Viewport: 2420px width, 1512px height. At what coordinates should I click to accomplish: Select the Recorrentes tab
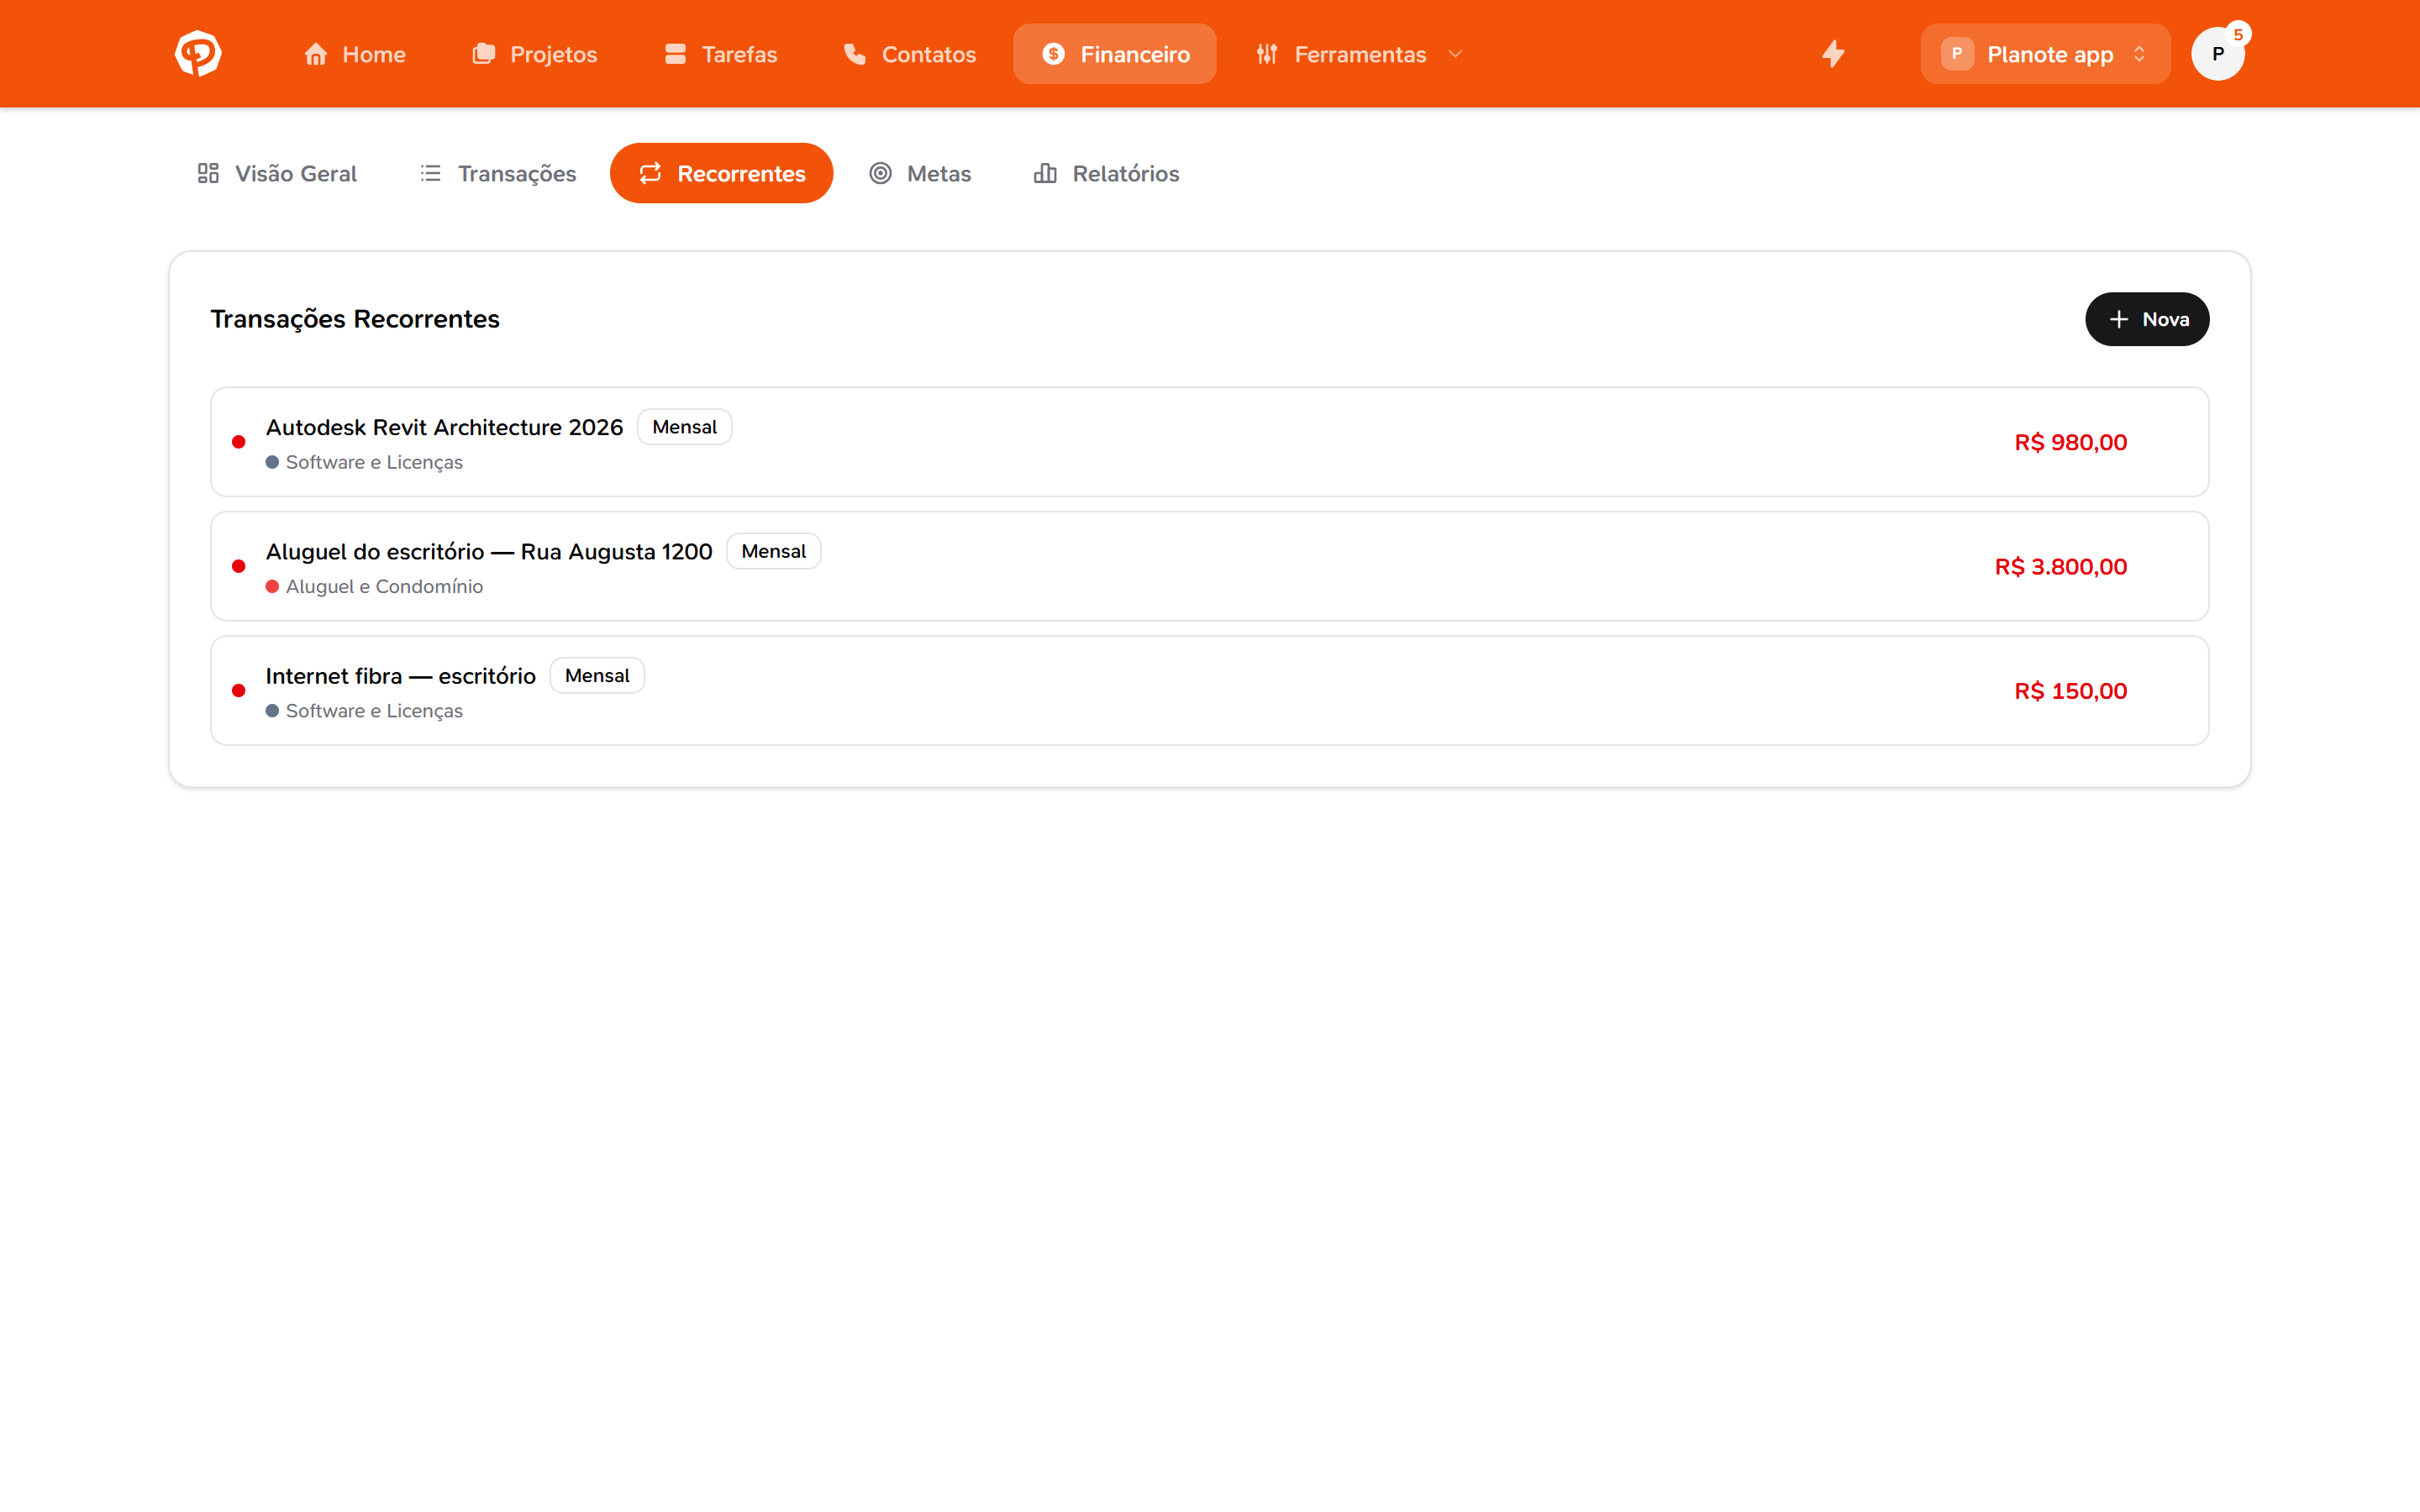721,173
